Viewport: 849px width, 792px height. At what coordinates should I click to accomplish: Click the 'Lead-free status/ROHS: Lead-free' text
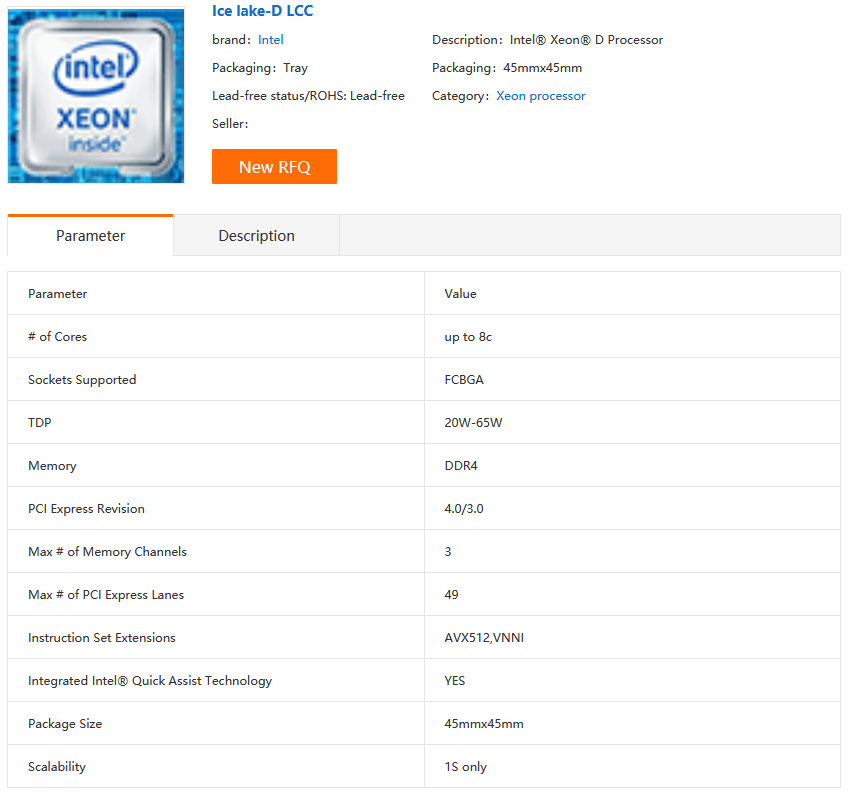pos(308,96)
